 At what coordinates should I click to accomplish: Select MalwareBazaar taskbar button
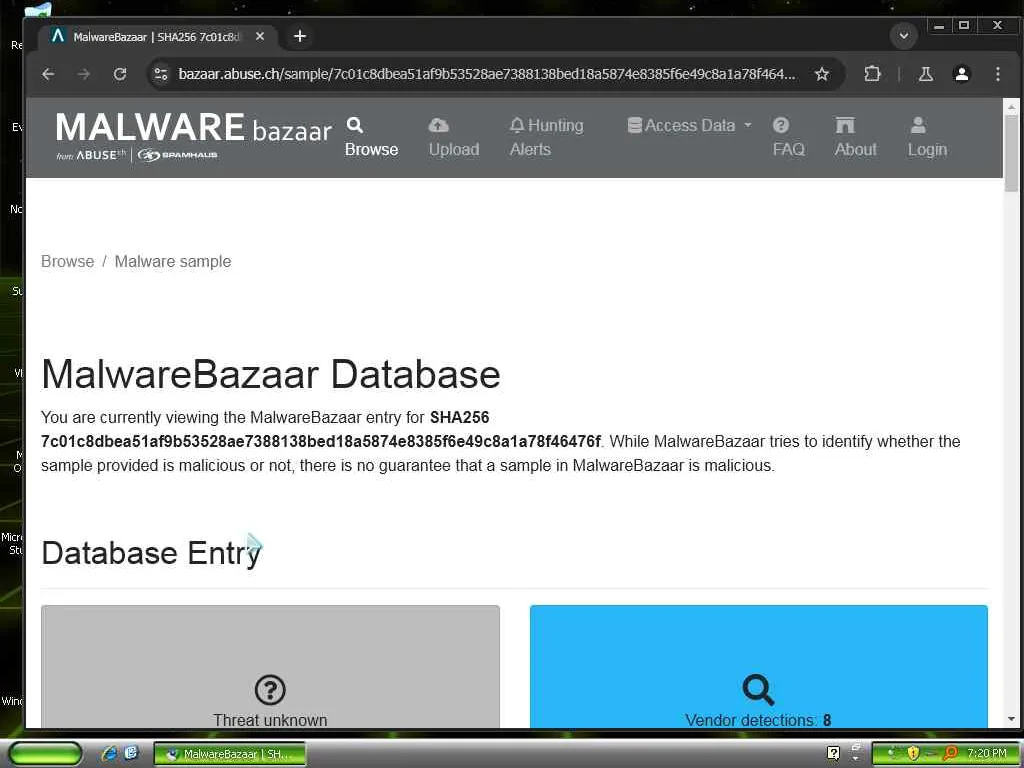point(229,754)
